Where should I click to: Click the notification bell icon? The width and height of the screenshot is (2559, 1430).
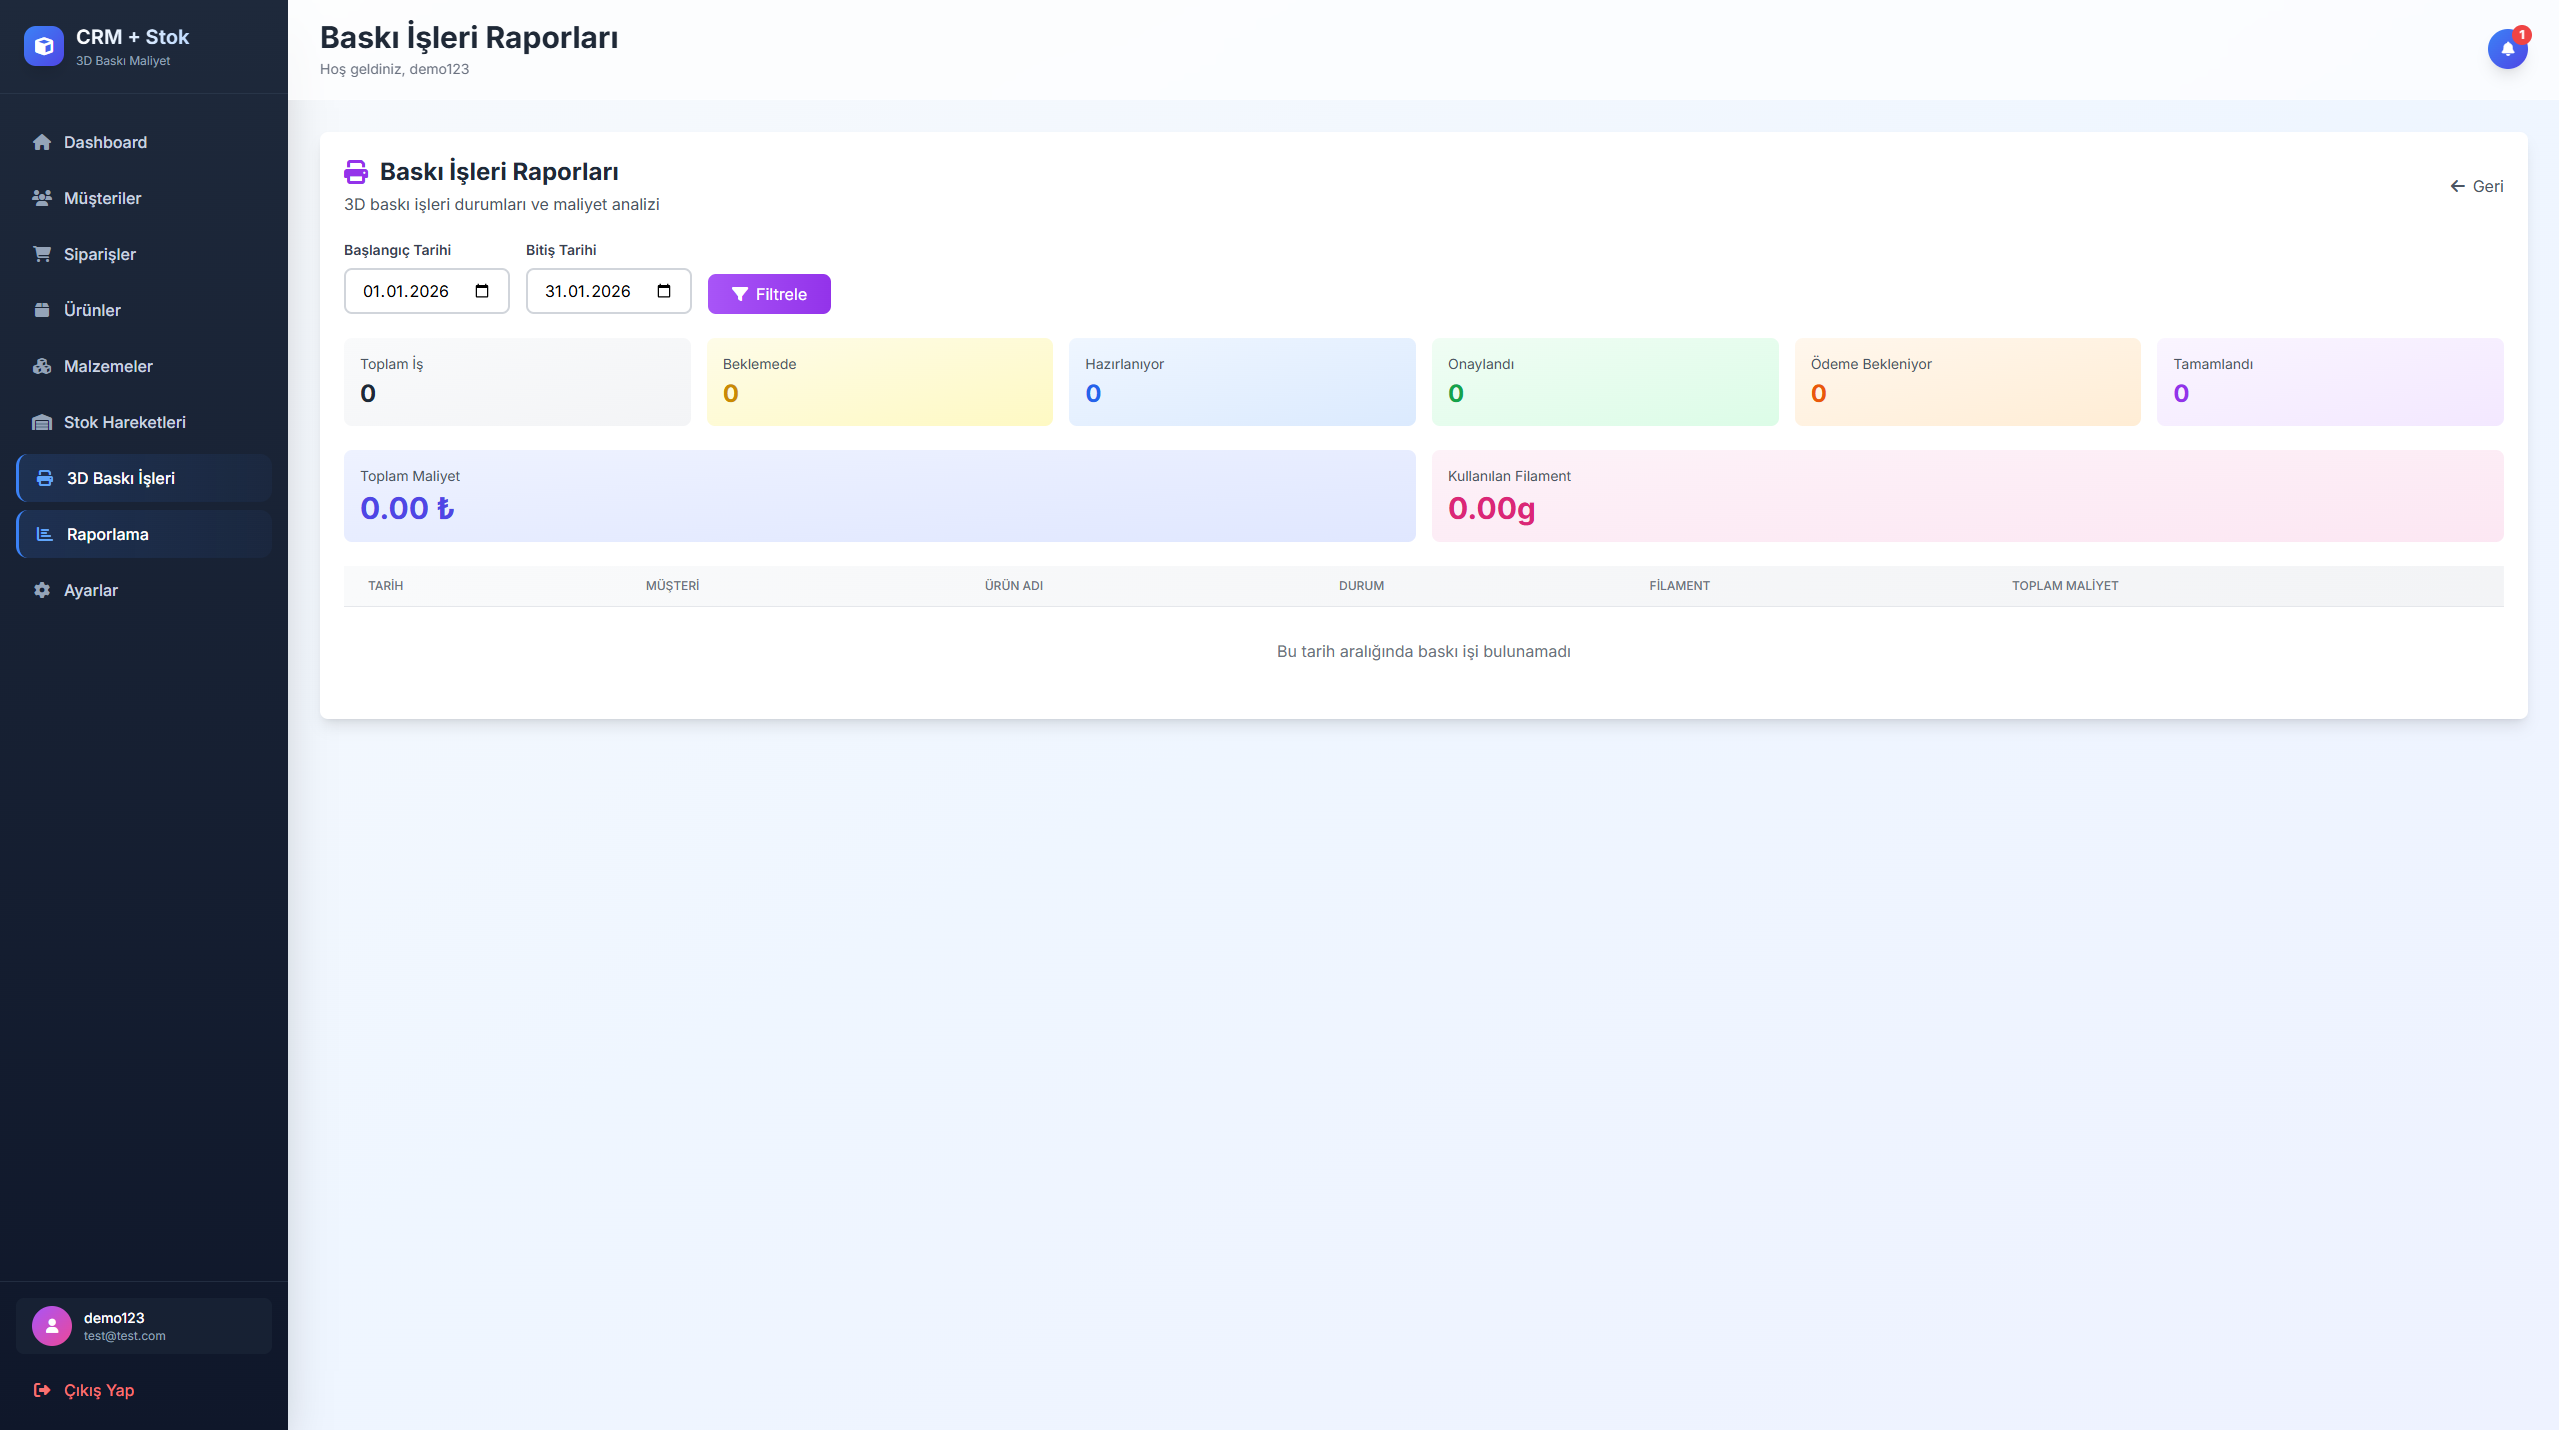coord(2507,48)
